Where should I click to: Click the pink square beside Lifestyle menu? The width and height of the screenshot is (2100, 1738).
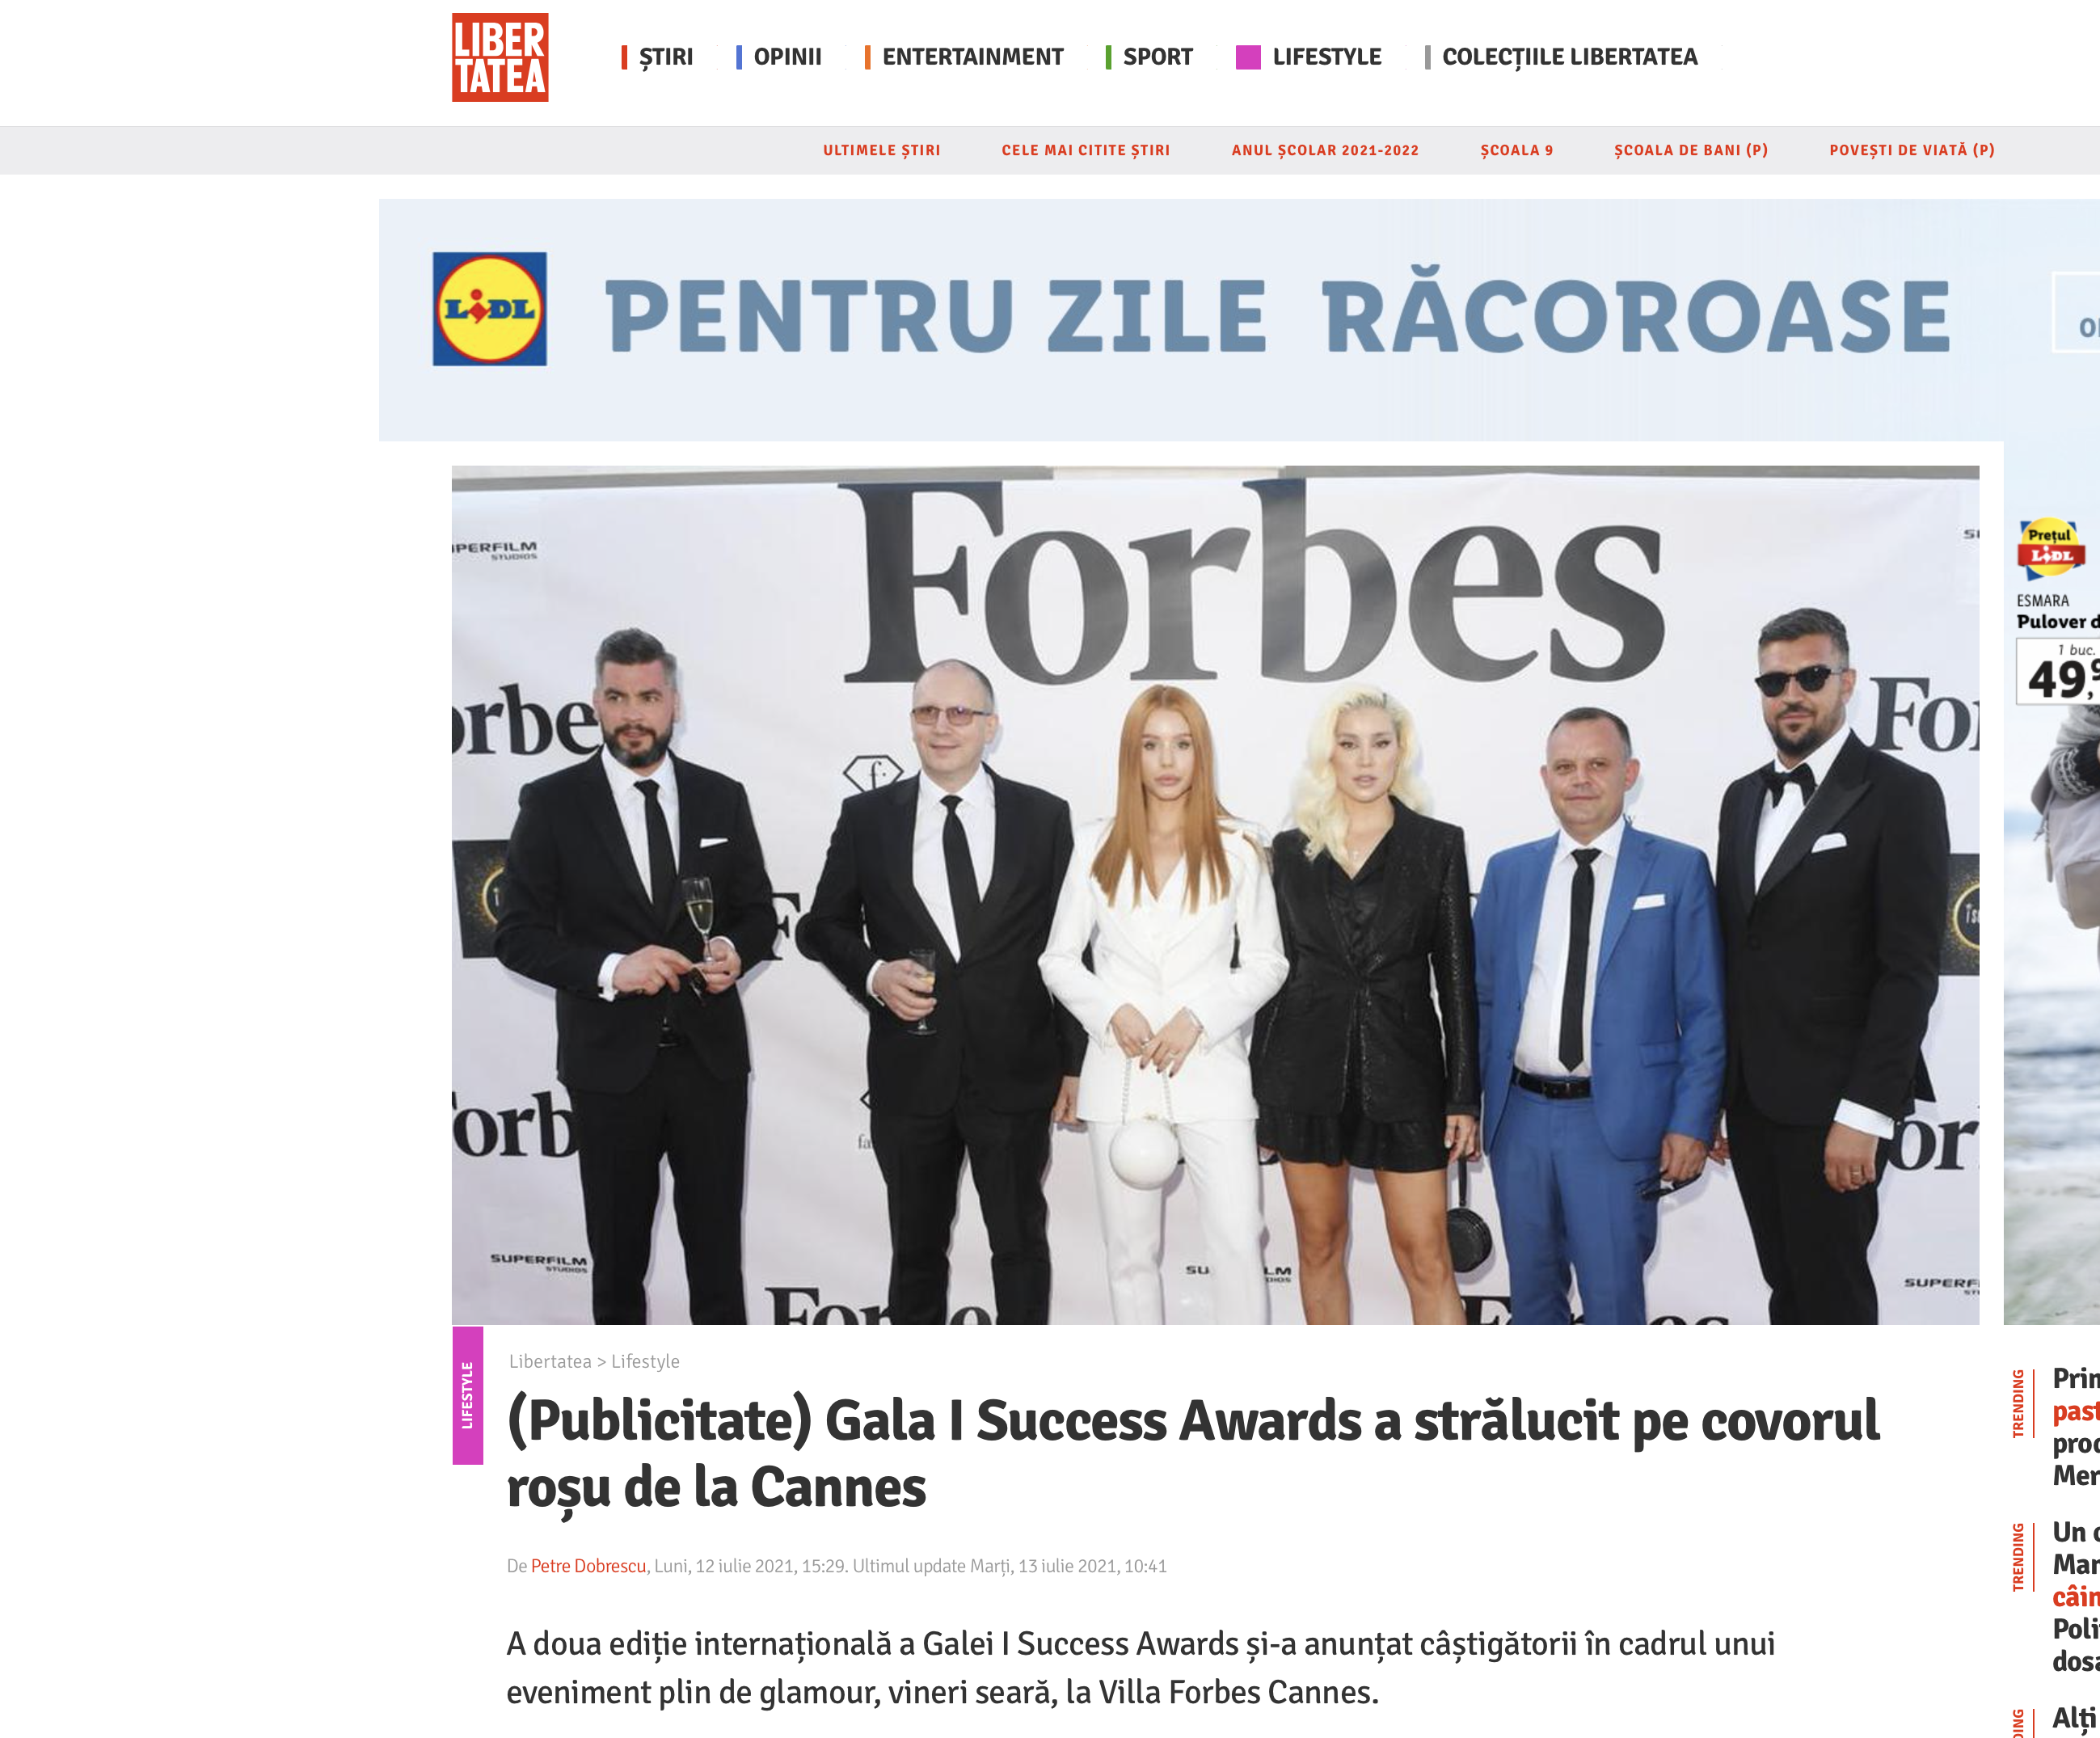click(1248, 57)
